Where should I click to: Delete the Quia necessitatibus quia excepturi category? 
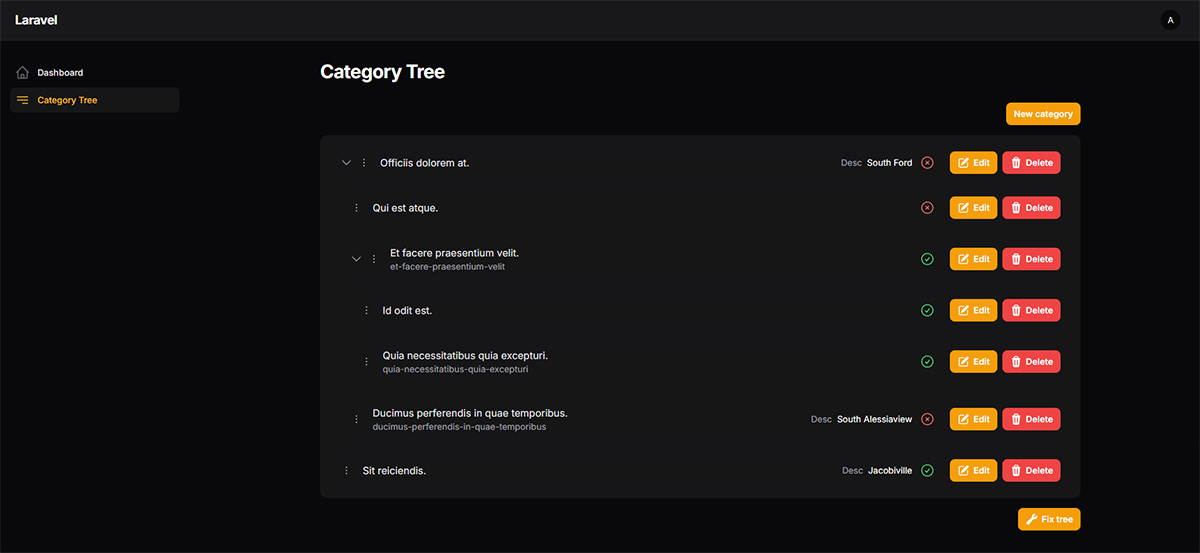click(x=1031, y=362)
